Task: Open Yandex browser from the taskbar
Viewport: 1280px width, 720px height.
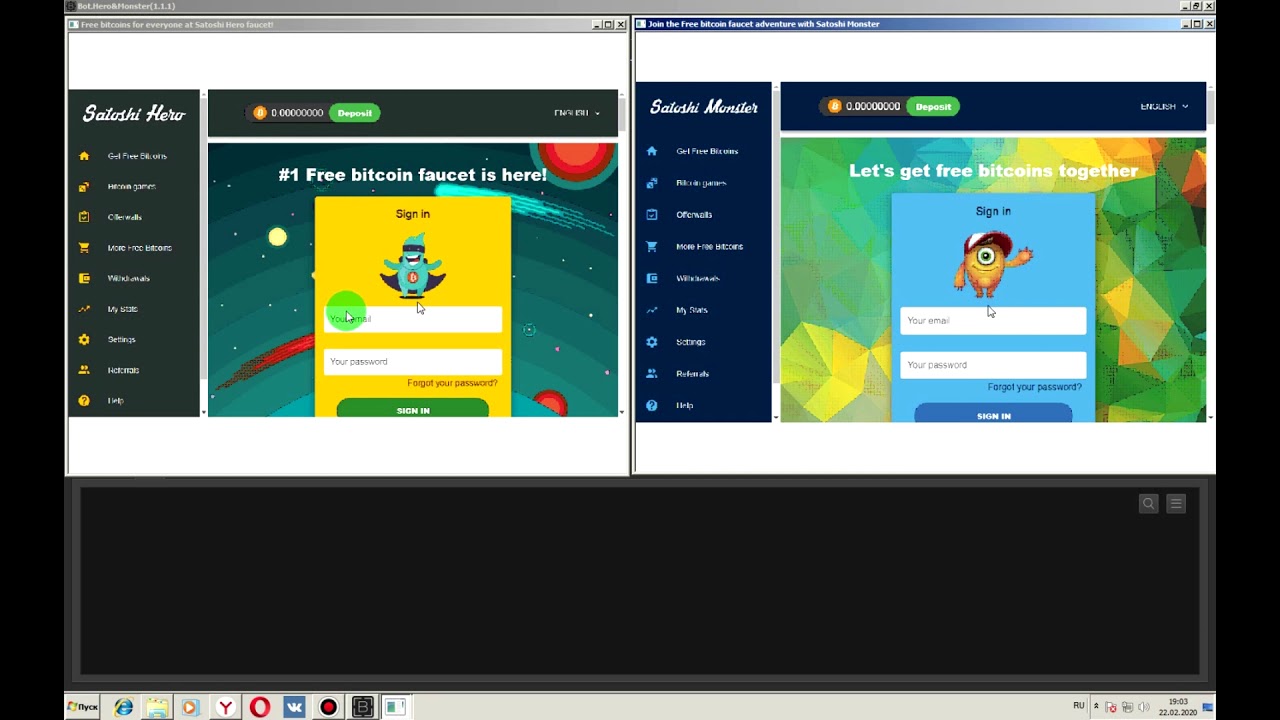Action: tap(226, 707)
